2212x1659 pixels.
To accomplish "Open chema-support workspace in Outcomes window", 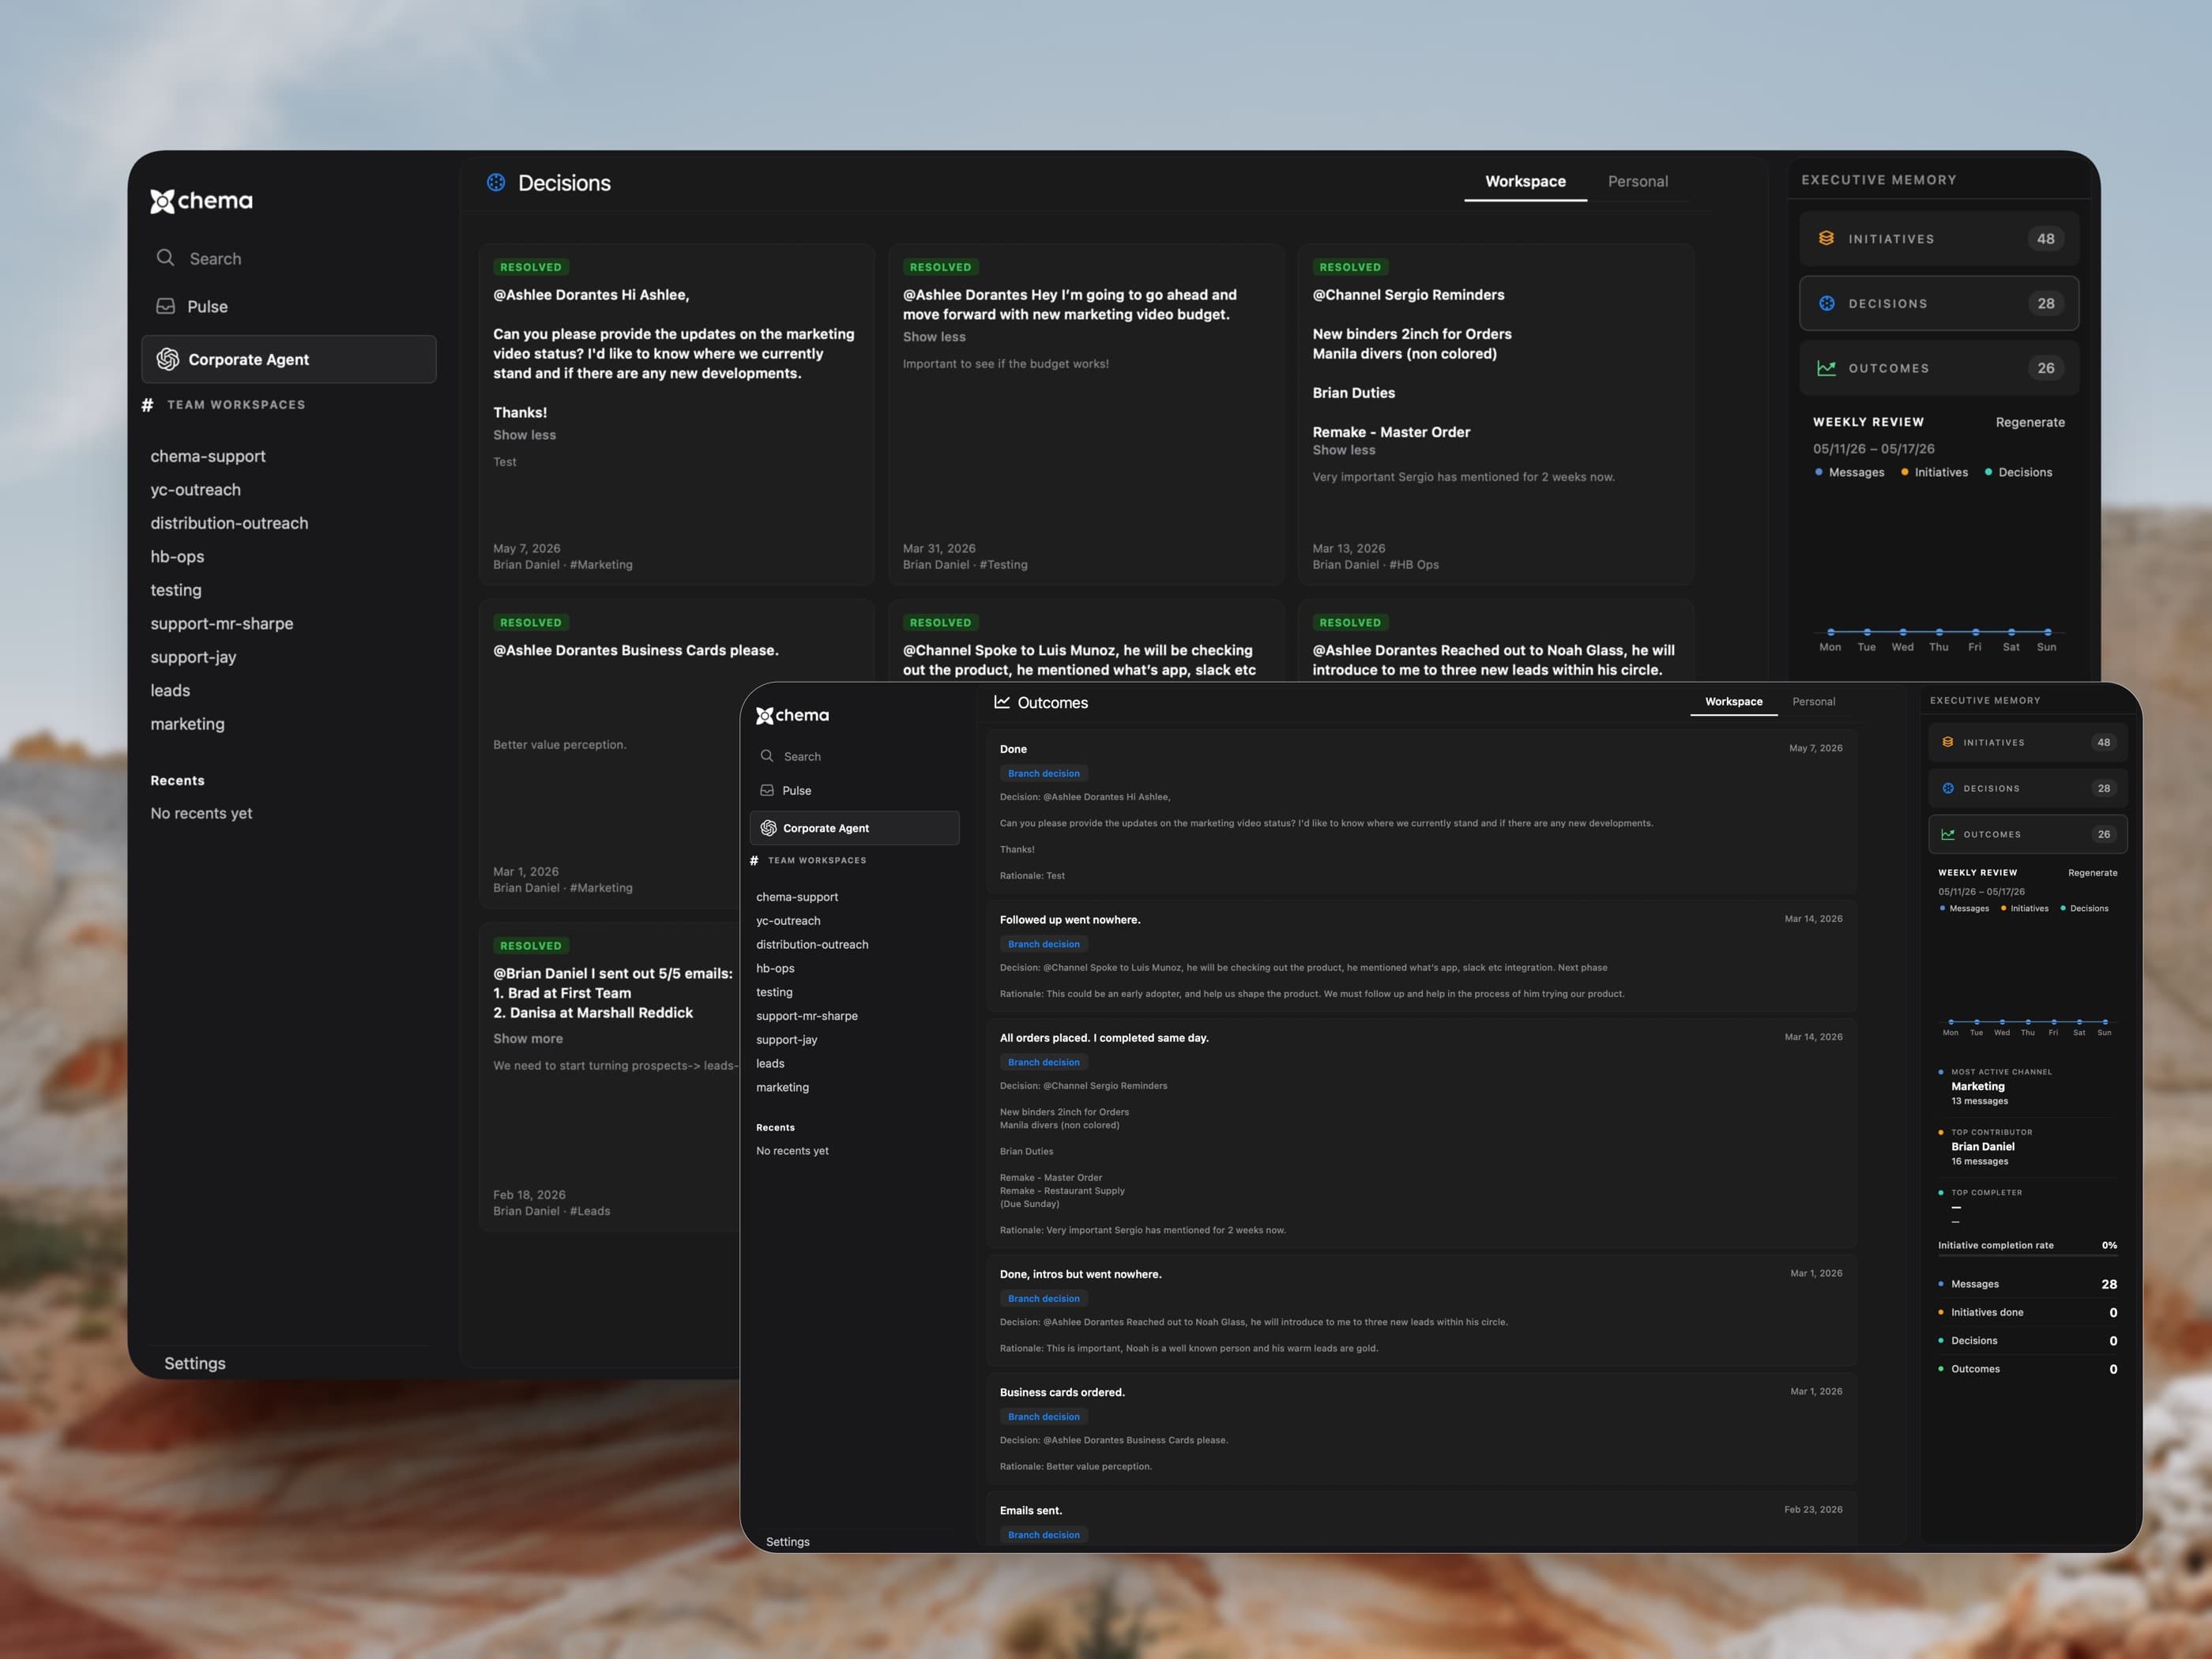I will (x=797, y=897).
